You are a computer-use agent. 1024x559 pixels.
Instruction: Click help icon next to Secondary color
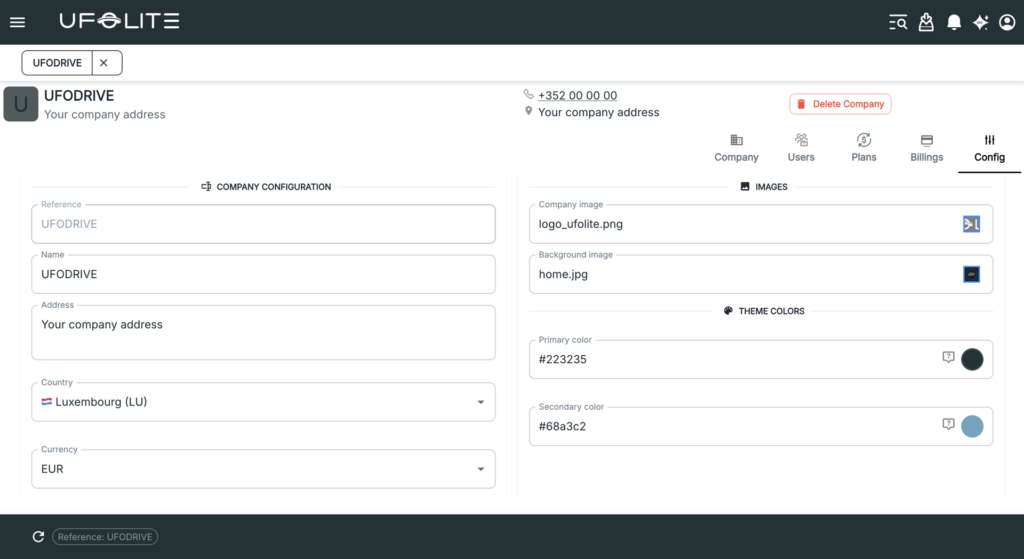pyautogui.click(x=948, y=424)
